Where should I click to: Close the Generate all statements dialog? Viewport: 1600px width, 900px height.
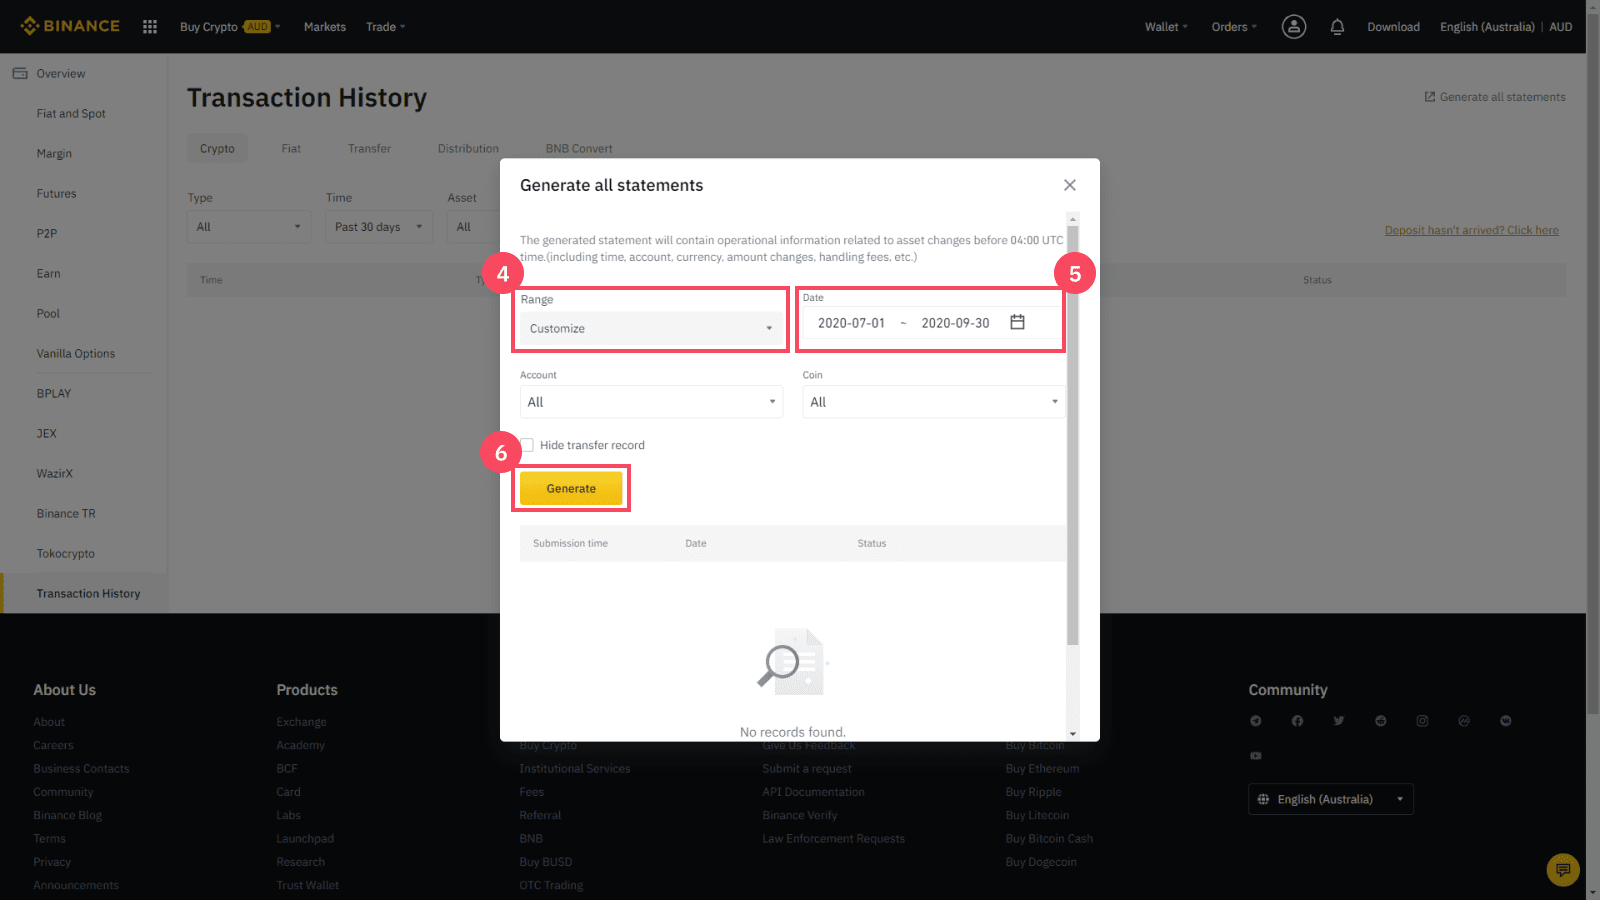(1070, 185)
